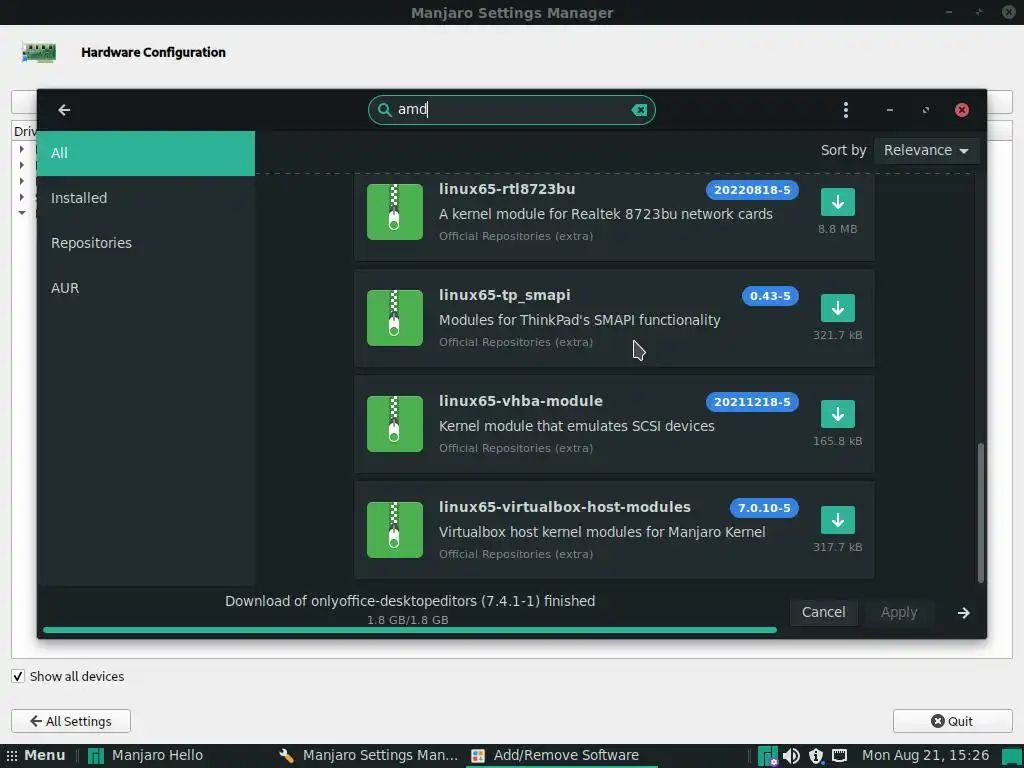Click the Hardware Configuration card icon
Image resolution: width=1024 pixels, height=768 pixels.
[39, 52]
